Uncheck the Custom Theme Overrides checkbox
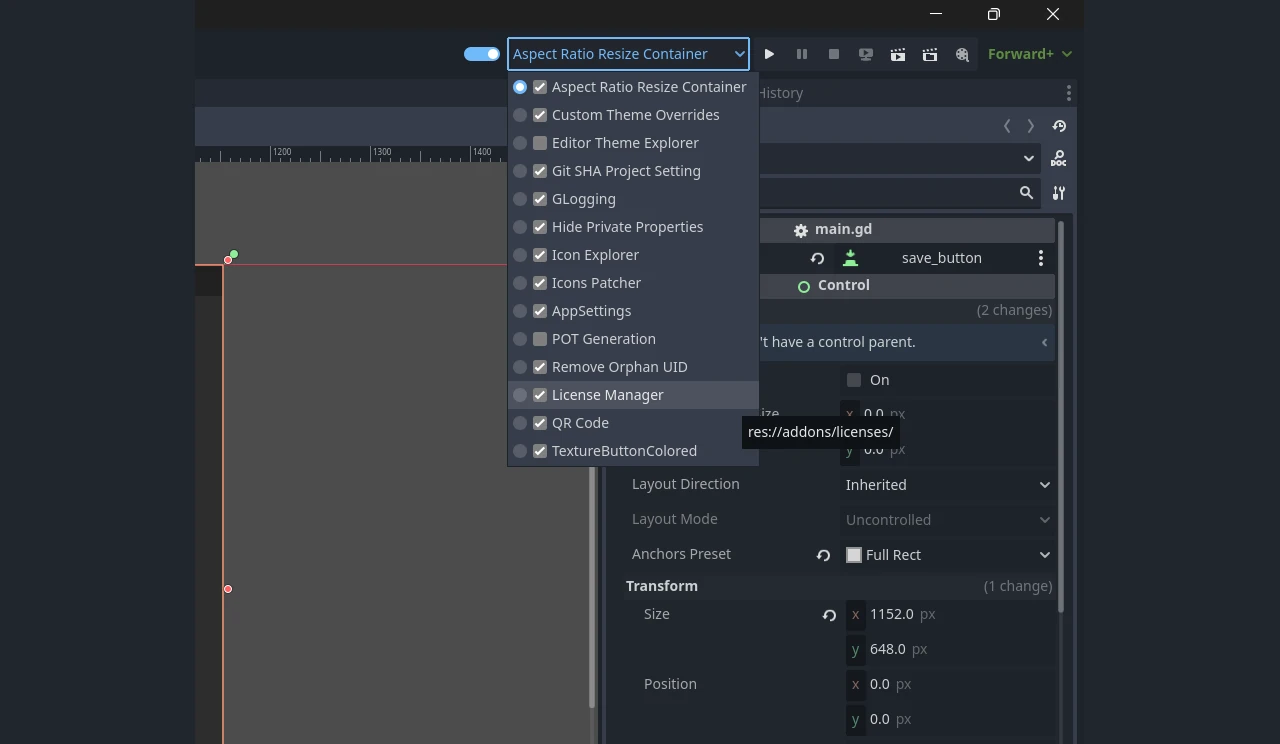The width and height of the screenshot is (1280, 744). pyautogui.click(x=540, y=115)
